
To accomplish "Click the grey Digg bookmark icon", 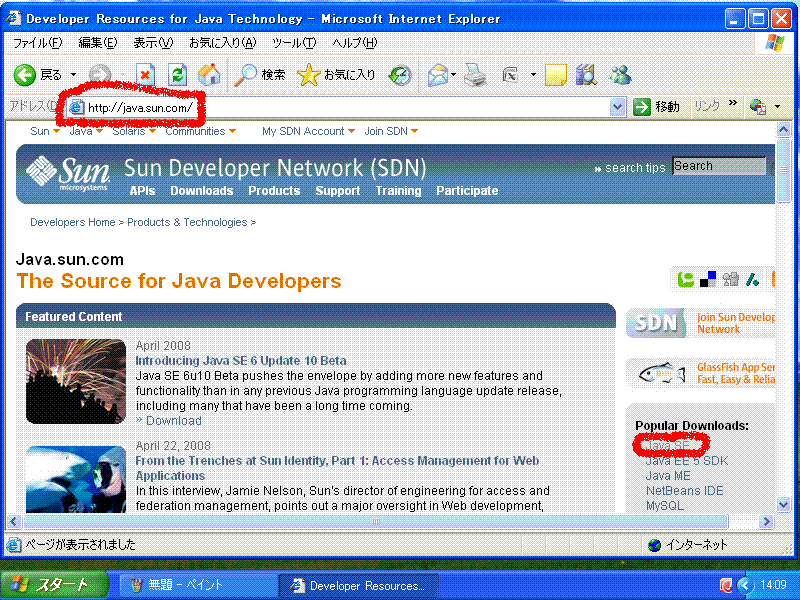I will (x=731, y=279).
